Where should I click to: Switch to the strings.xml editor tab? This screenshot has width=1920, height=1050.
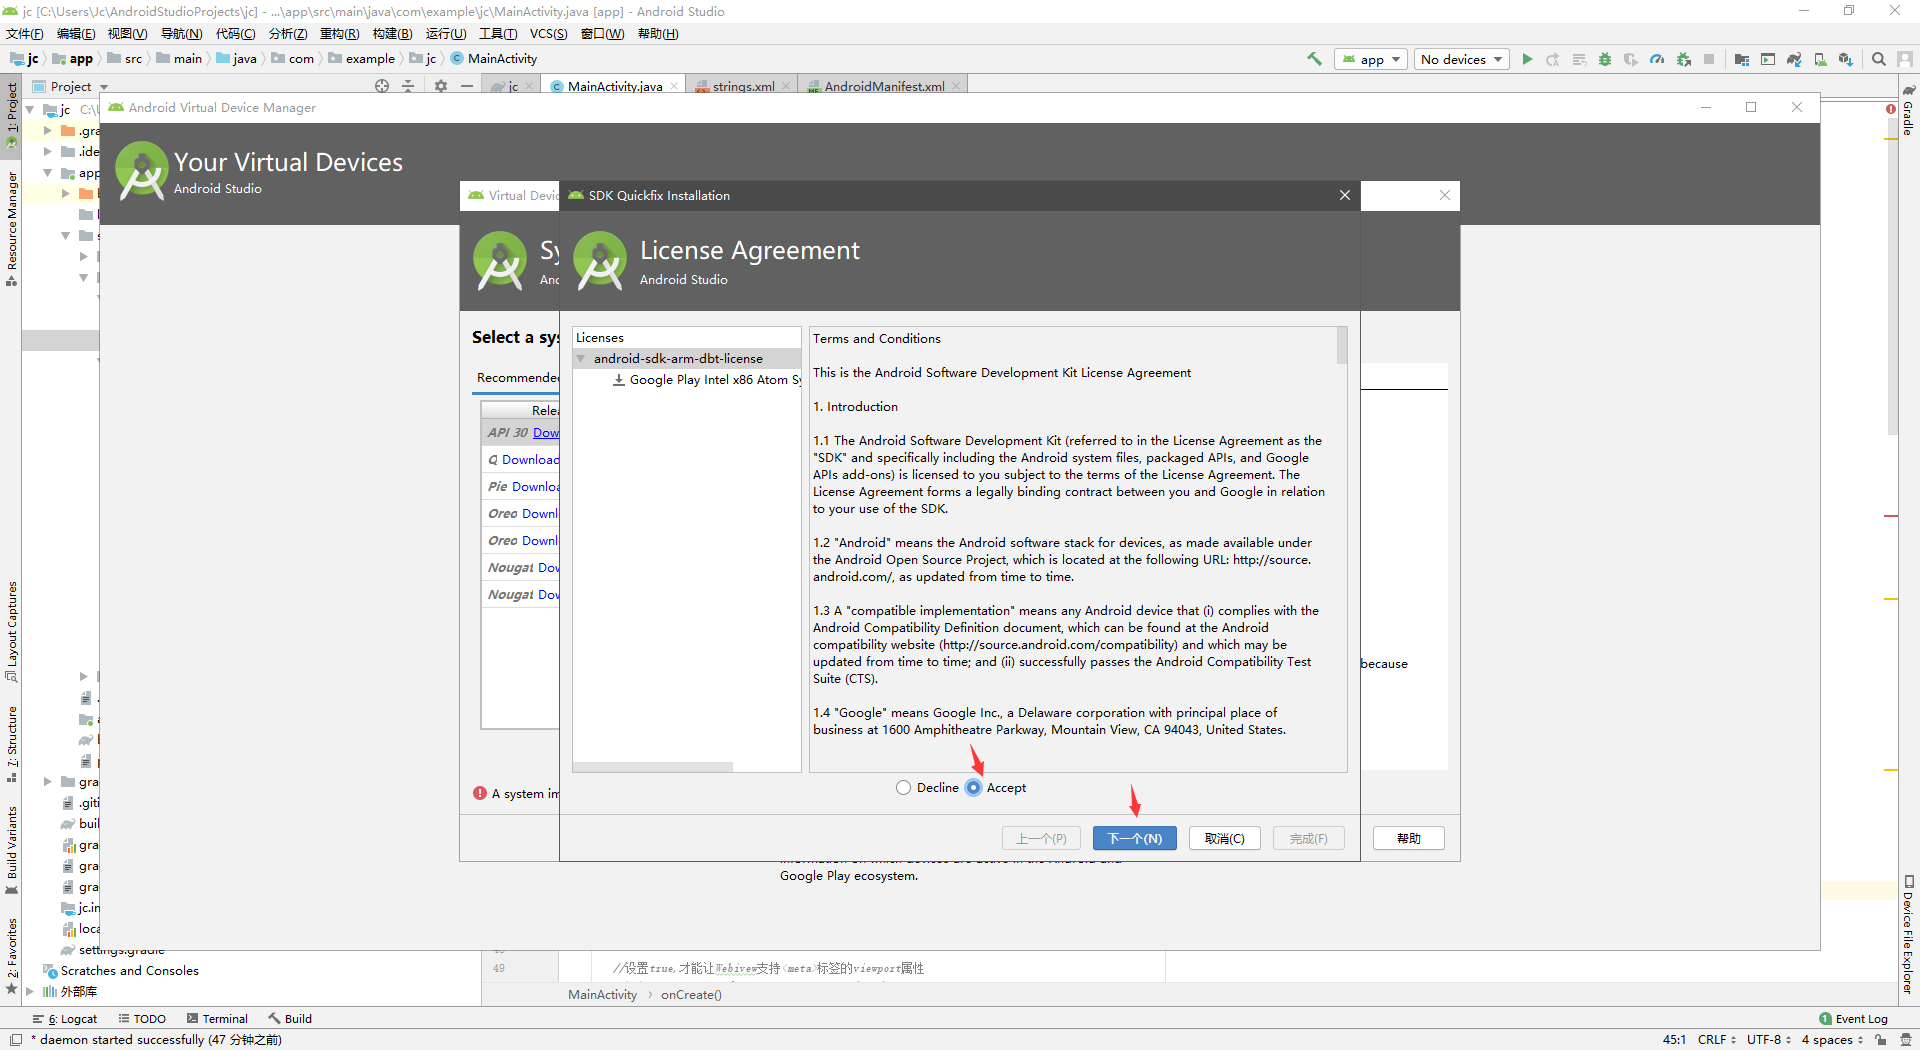point(742,86)
